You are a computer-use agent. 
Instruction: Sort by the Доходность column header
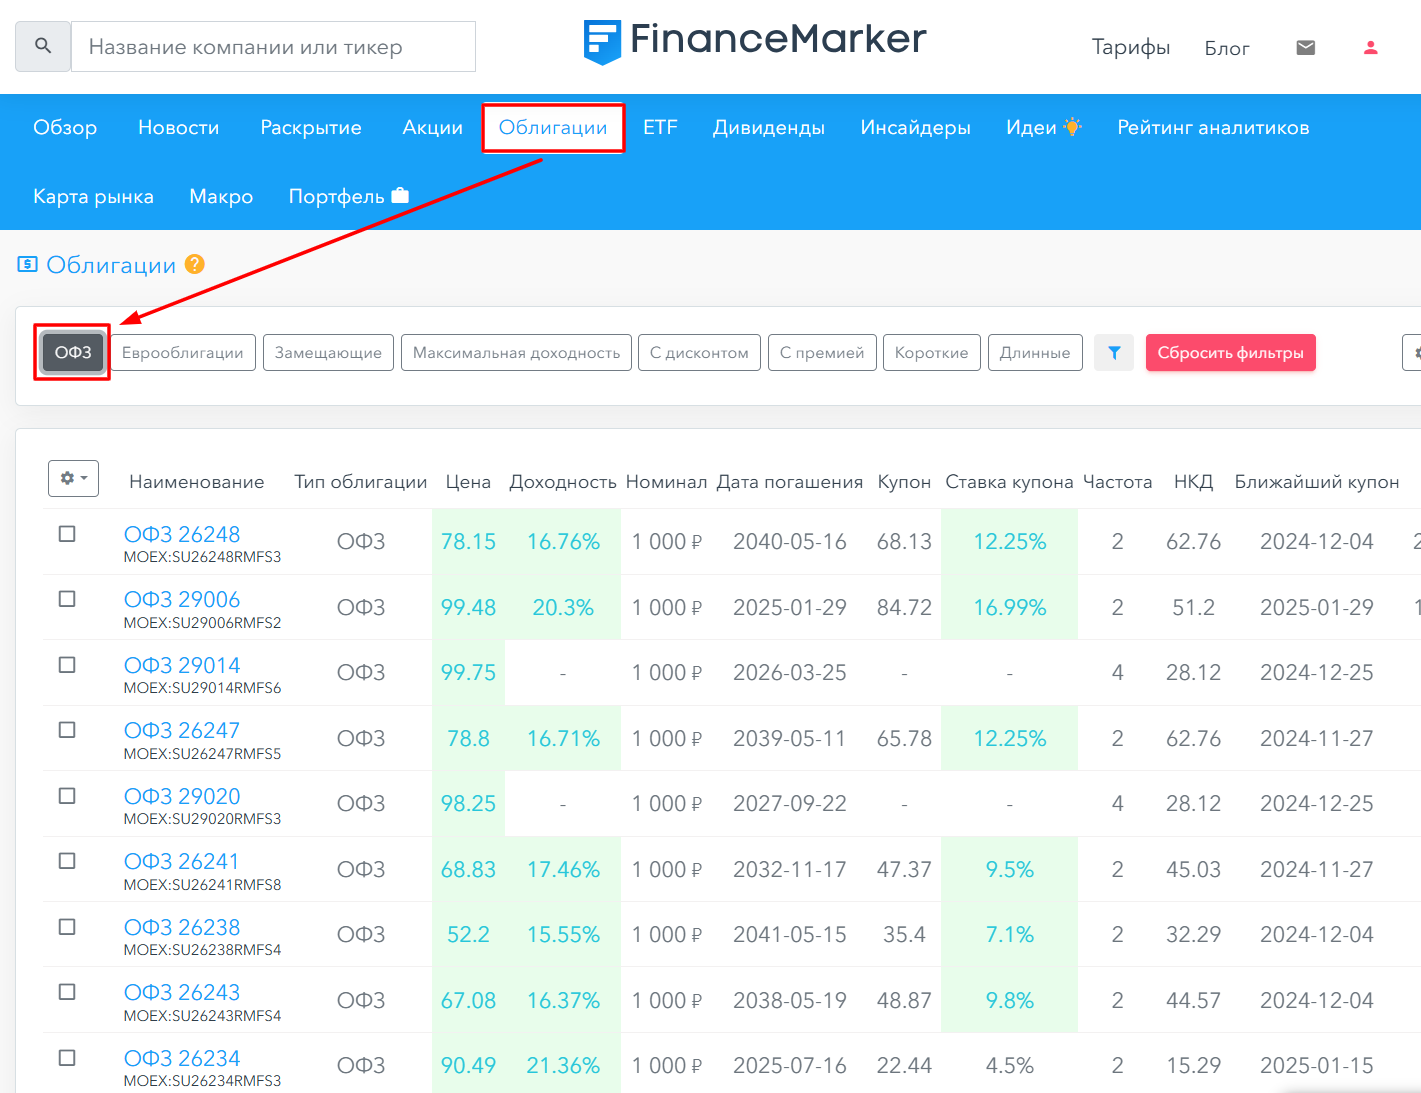[563, 482]
